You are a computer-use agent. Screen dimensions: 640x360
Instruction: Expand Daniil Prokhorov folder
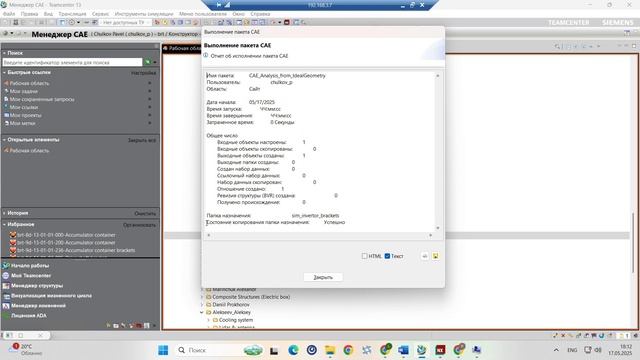point(202,305)
